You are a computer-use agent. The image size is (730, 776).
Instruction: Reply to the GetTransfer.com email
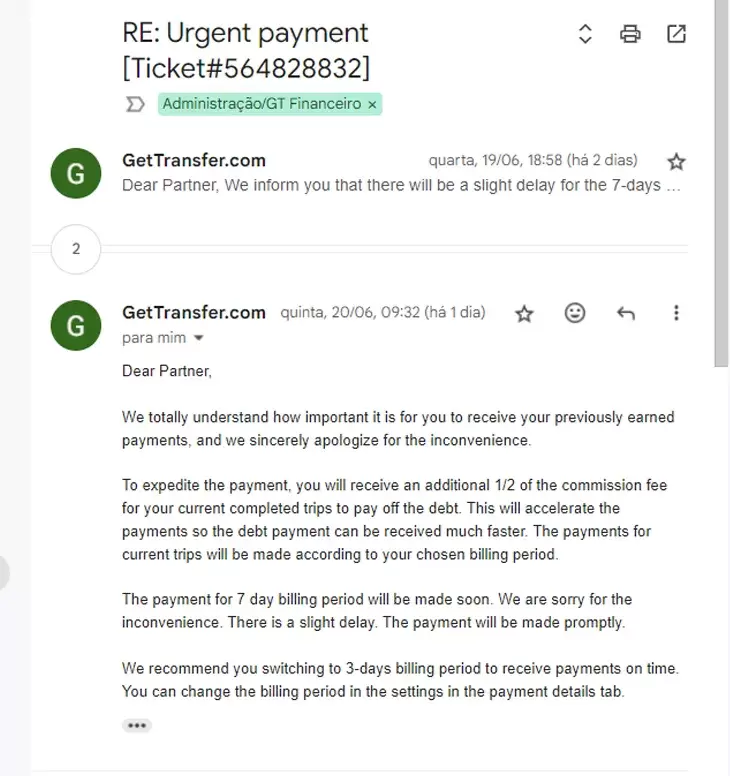(626, 313)
